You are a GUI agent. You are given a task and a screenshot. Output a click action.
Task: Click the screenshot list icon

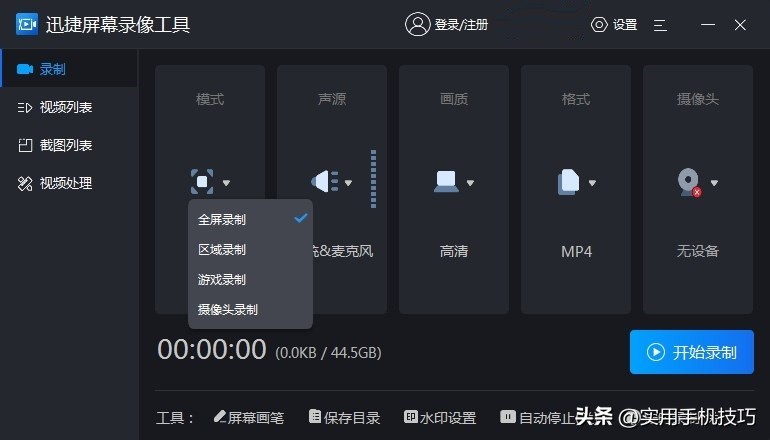point(25,145)
